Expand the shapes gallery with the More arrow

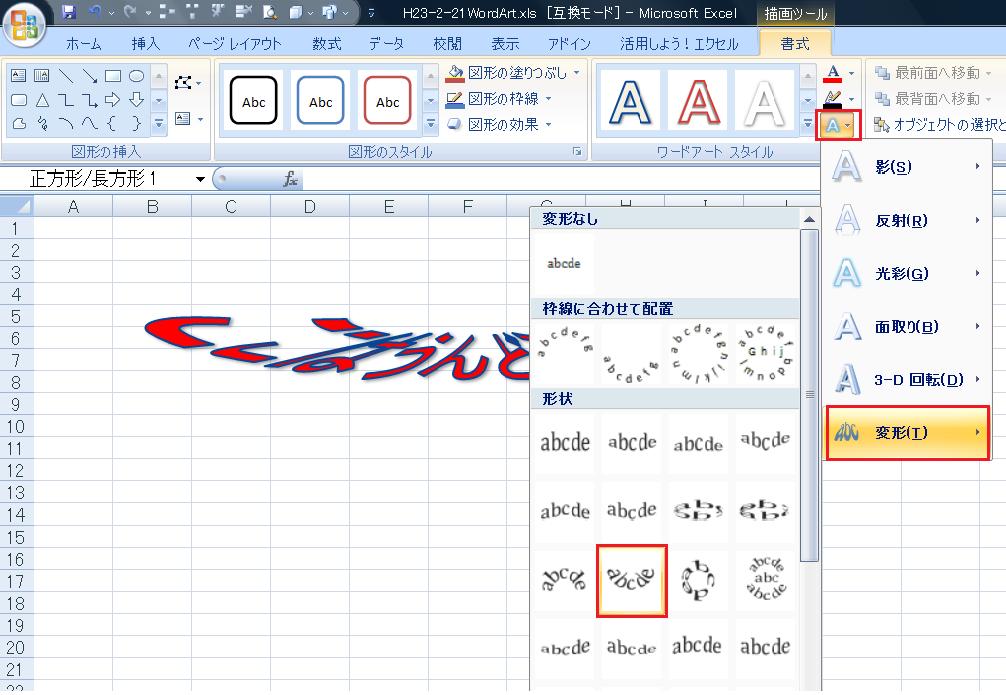click(x=159, y=123)
